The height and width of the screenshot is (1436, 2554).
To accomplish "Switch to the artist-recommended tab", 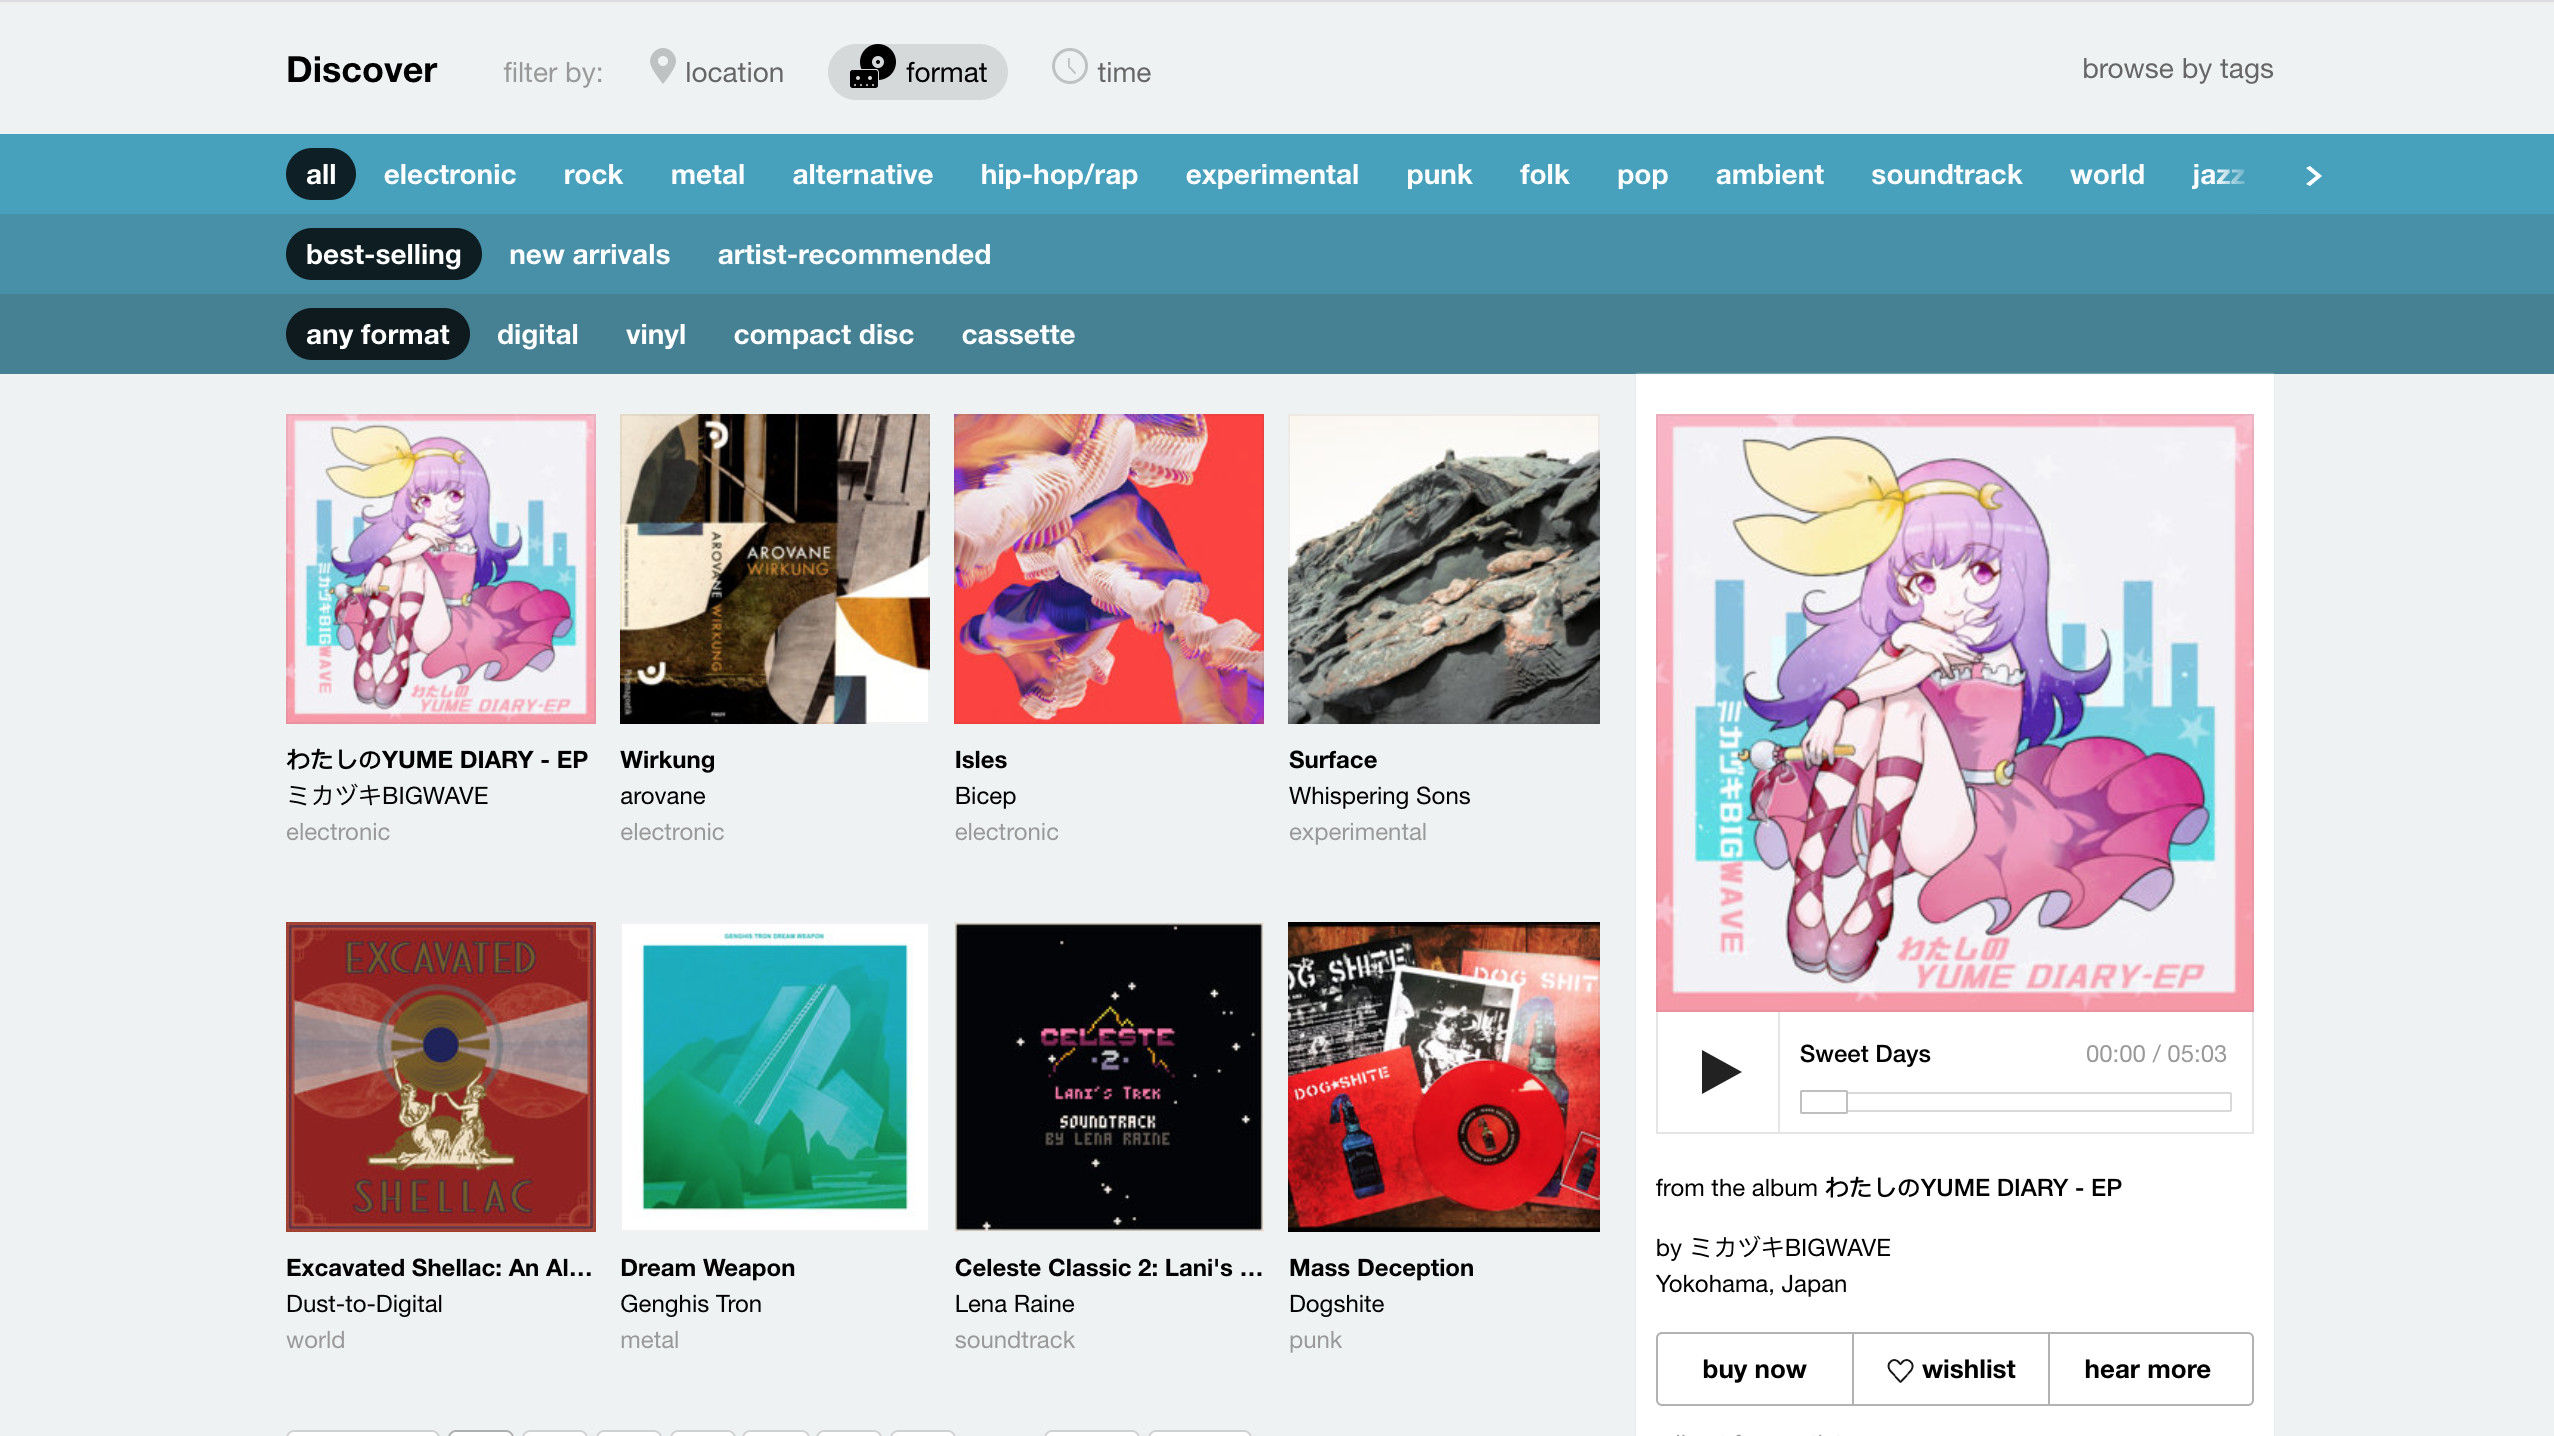I will coord(852,254).
